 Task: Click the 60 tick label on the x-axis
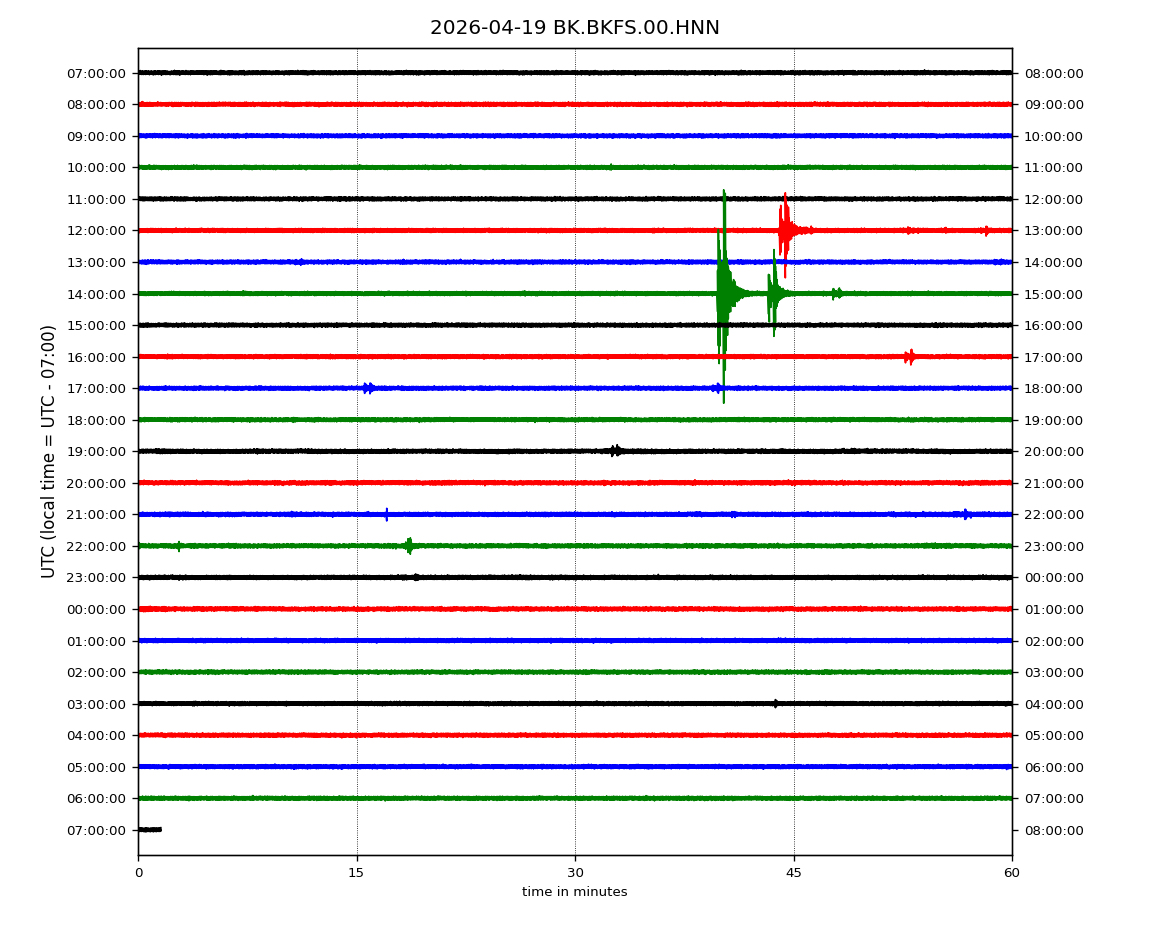(1012, 872)
